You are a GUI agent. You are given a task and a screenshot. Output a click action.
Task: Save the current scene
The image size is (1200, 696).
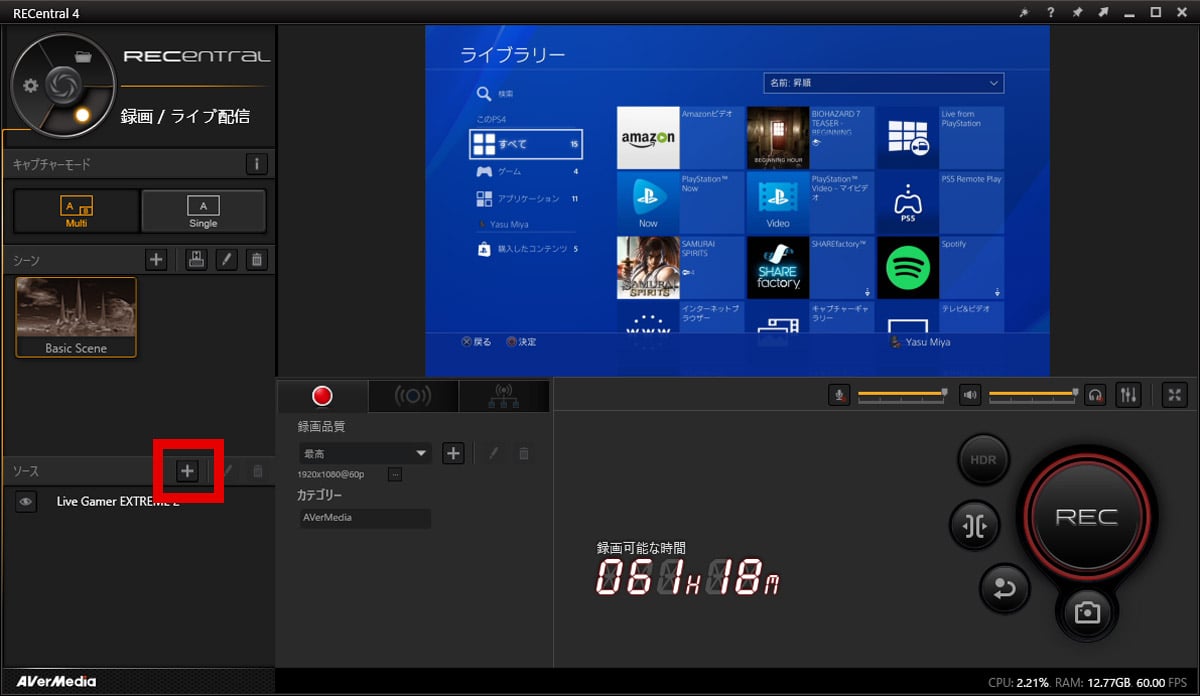[x=197, y=260]
